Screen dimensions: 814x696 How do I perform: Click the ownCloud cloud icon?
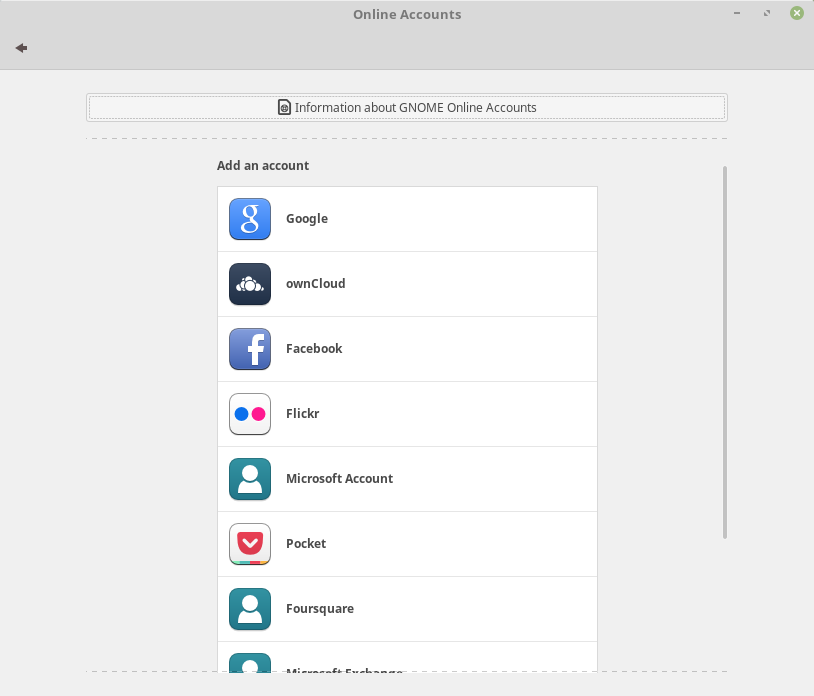[250, 284]
